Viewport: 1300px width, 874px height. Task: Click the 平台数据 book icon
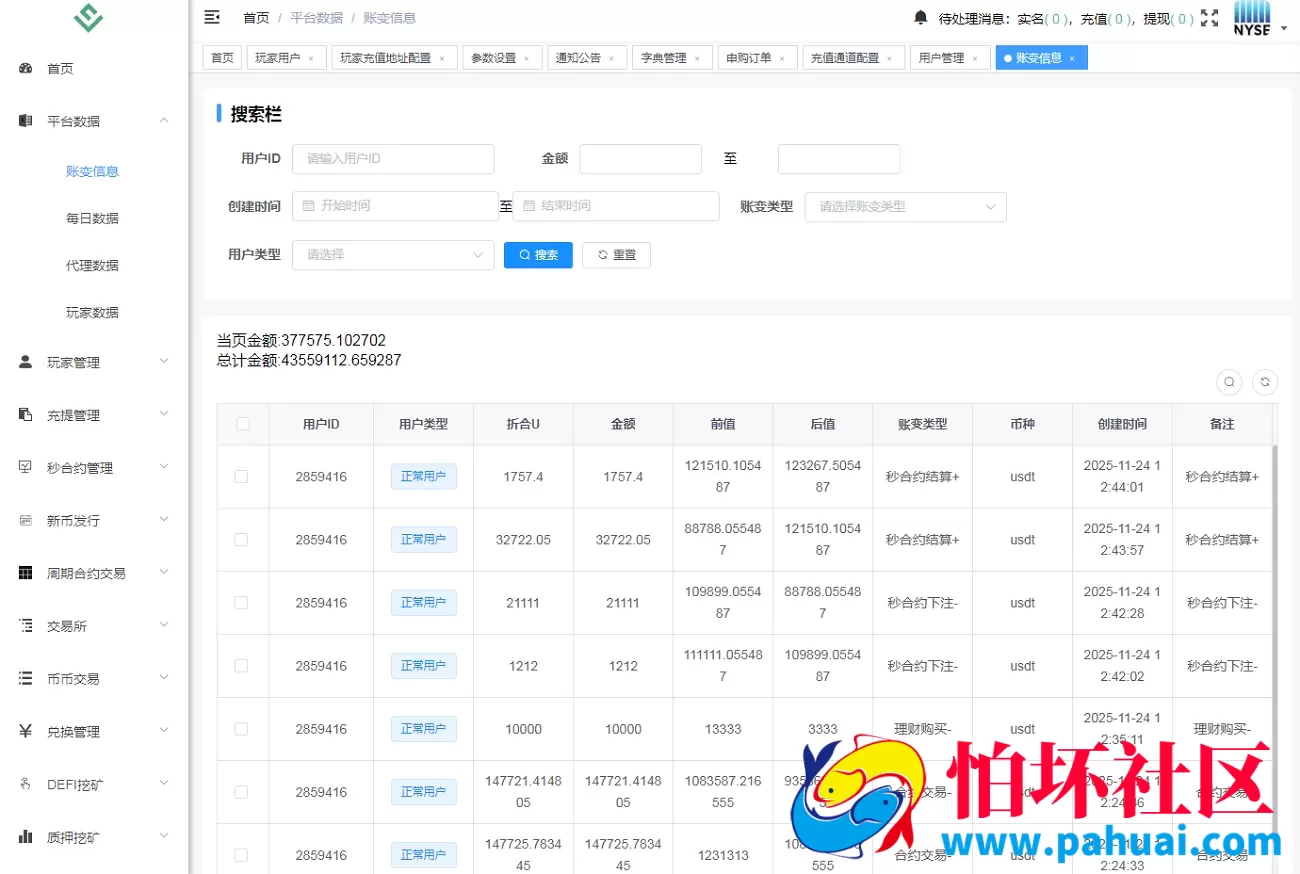26,121
